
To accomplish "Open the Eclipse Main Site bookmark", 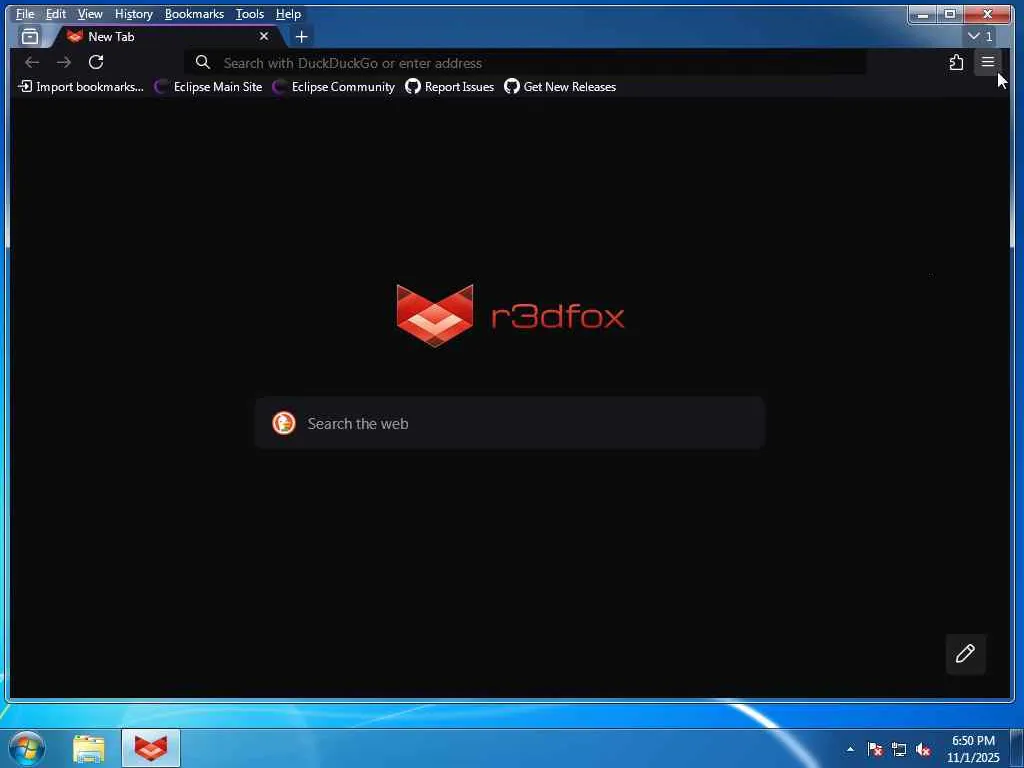I will pyautogui.click(x=208, y=86).
